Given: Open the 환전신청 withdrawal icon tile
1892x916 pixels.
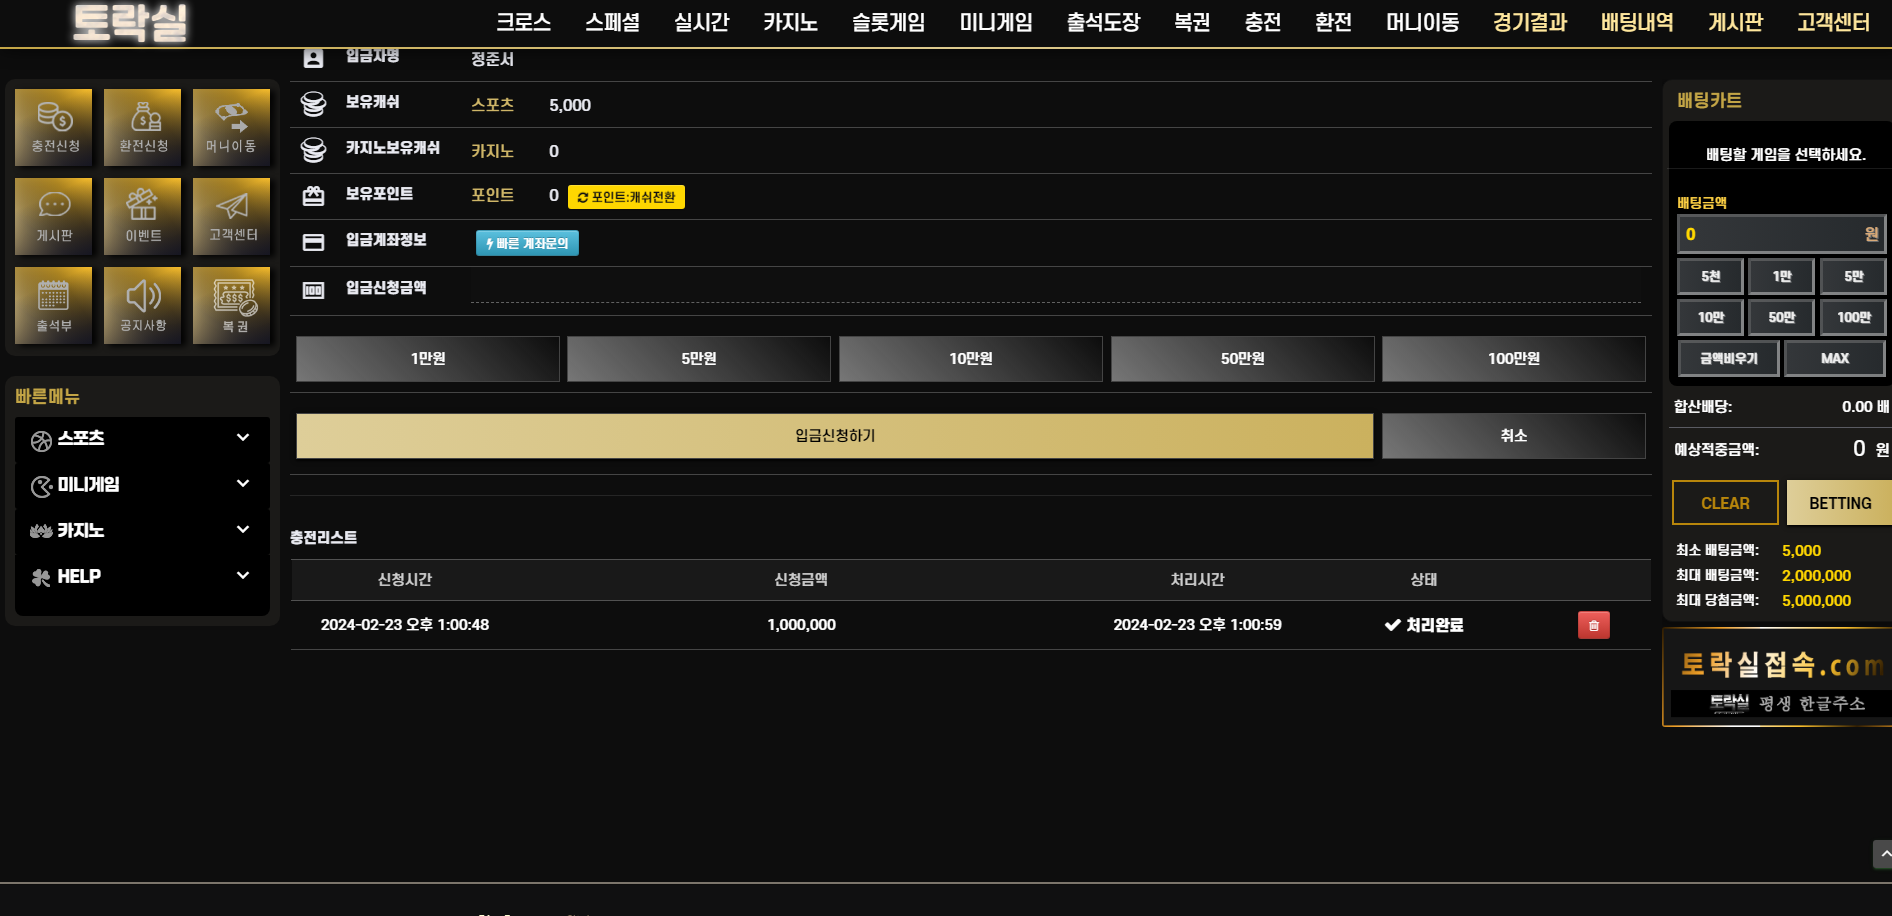Looking at the screenshot, I should point(143,127).
